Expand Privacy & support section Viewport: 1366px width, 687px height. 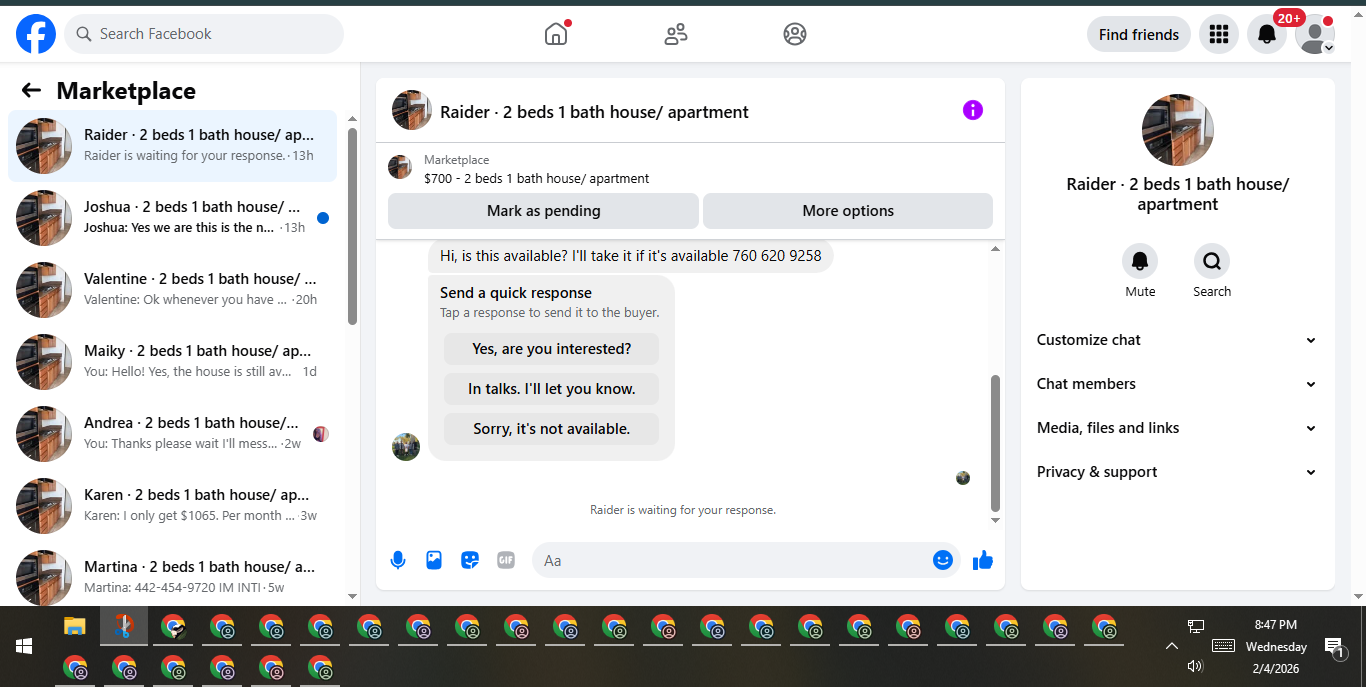click(1177, 472)
